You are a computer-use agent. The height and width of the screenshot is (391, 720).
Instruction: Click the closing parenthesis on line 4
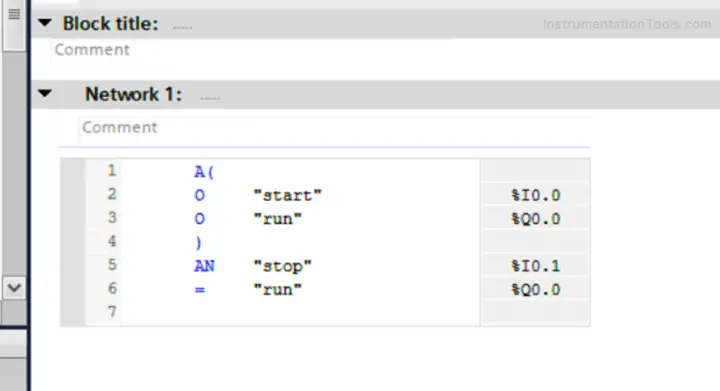point(198,242)
